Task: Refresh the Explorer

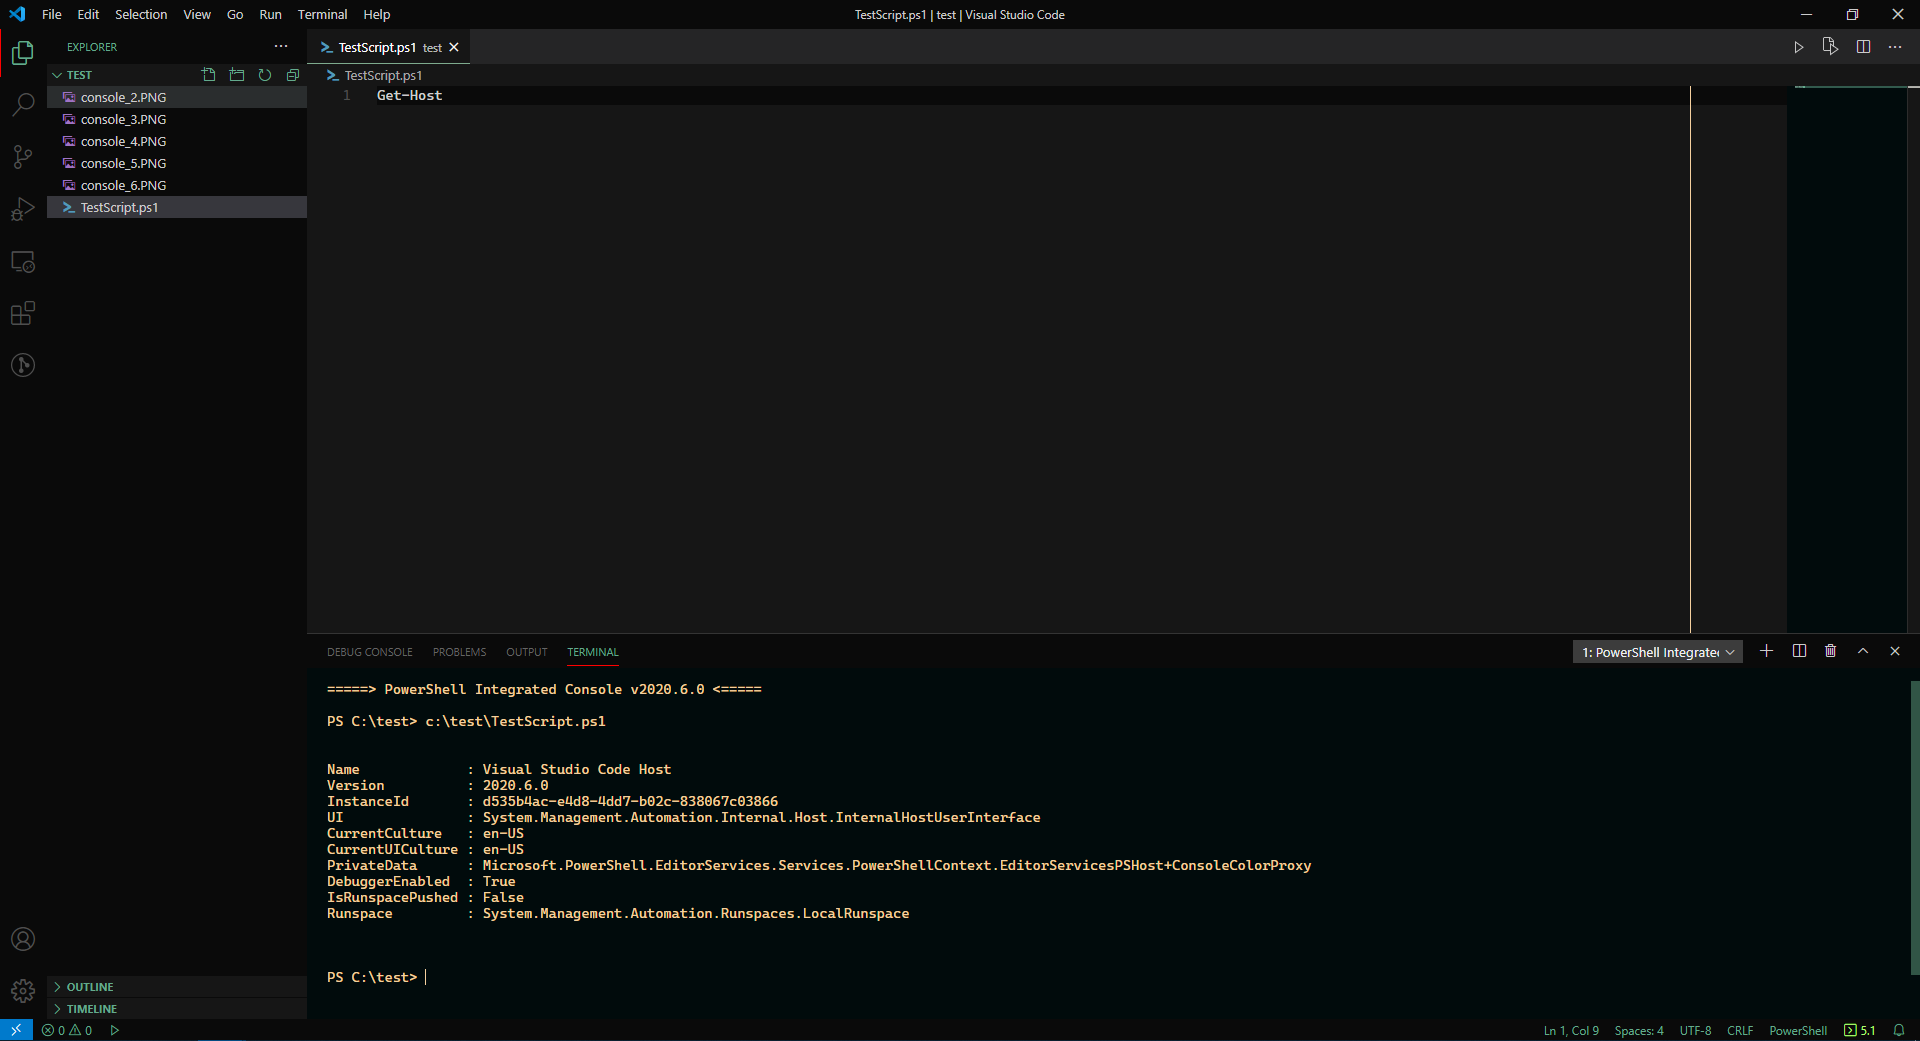Action: 264,74
